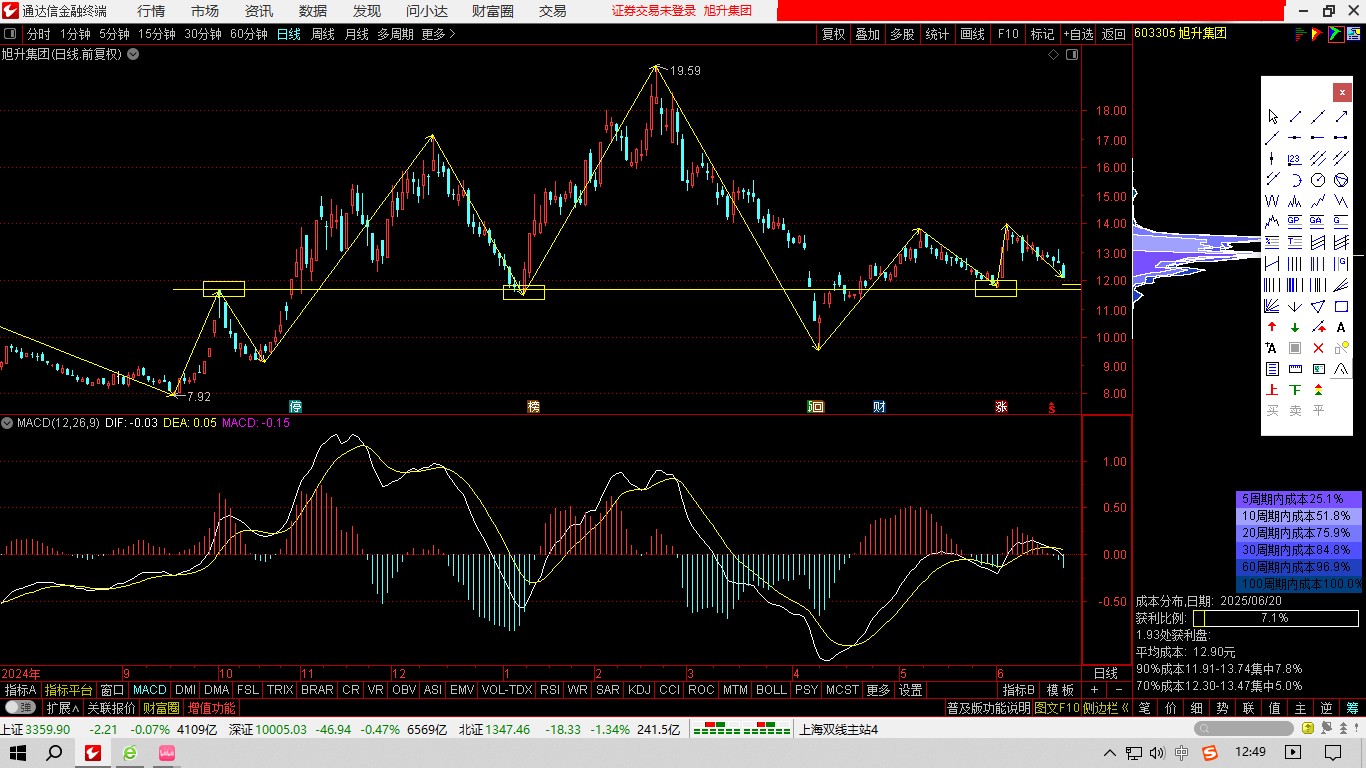Click the 财 event marker on the chart
The image size is (1366, 768).
pyautogui.click(x=879, y=407)
